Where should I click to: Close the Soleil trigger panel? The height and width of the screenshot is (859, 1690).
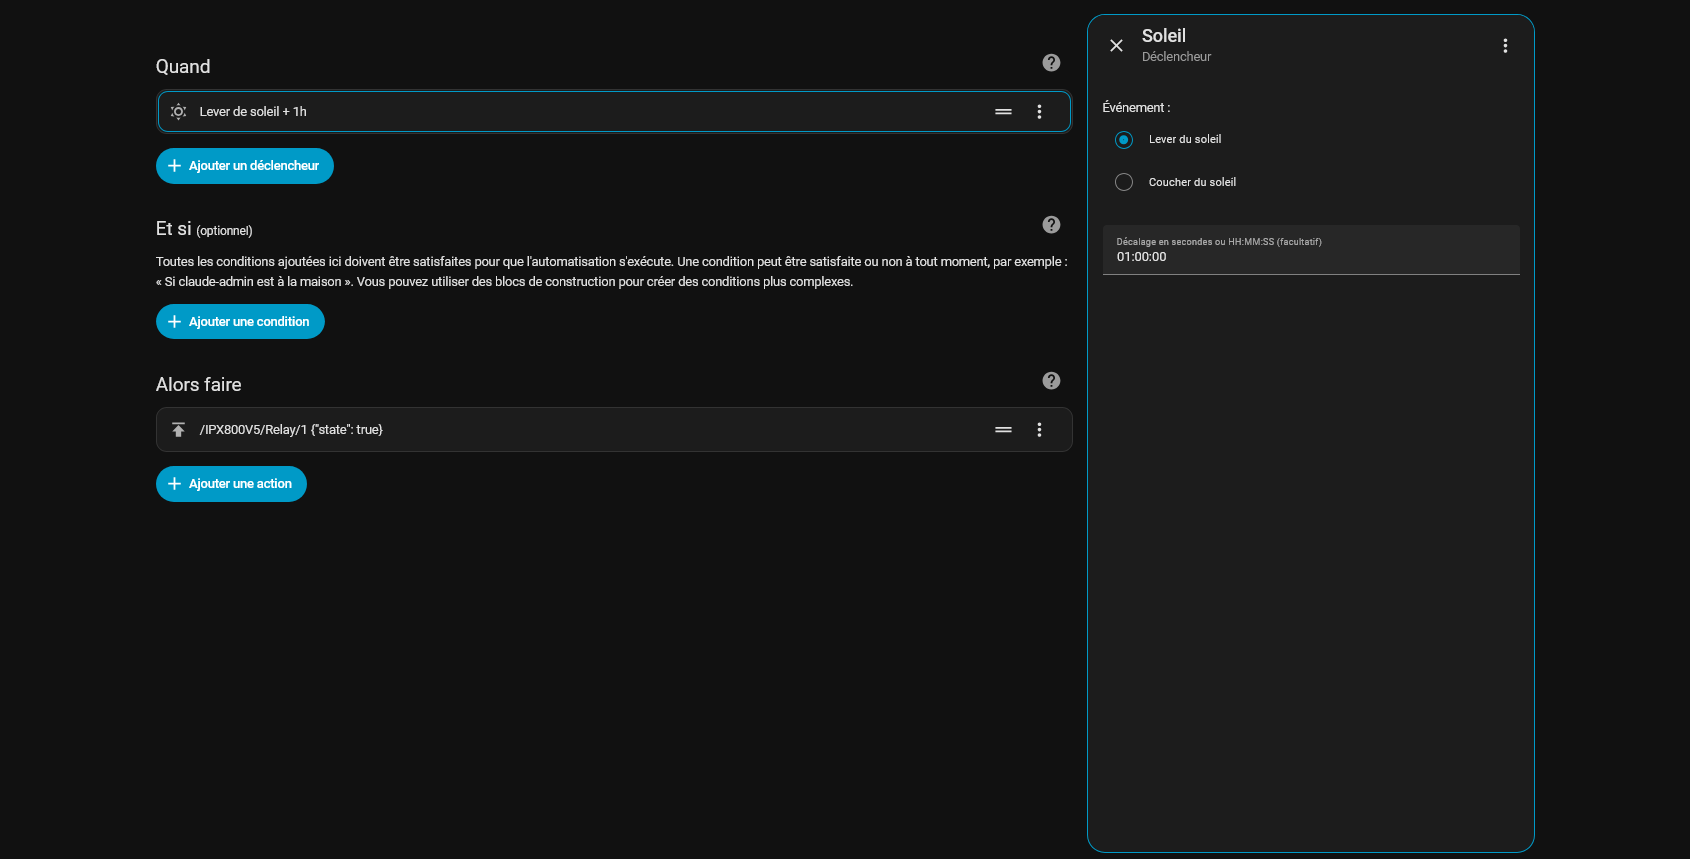[1116, 46]
